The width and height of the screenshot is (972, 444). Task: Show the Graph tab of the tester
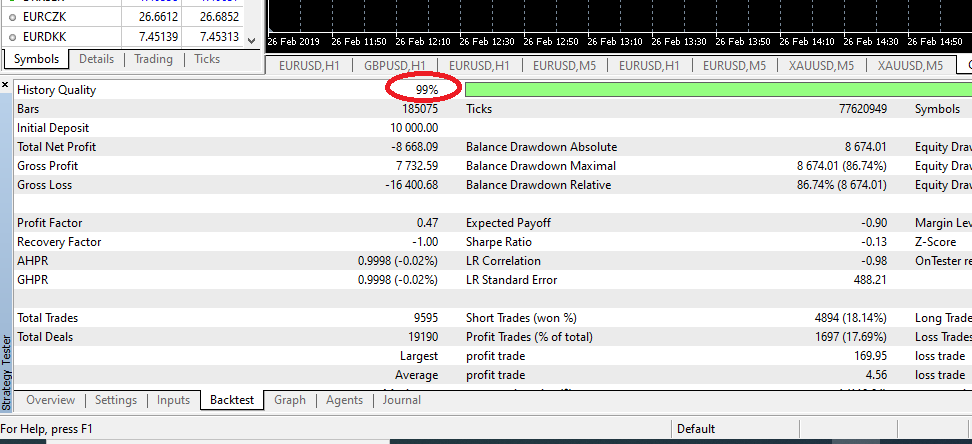point(290,400)
